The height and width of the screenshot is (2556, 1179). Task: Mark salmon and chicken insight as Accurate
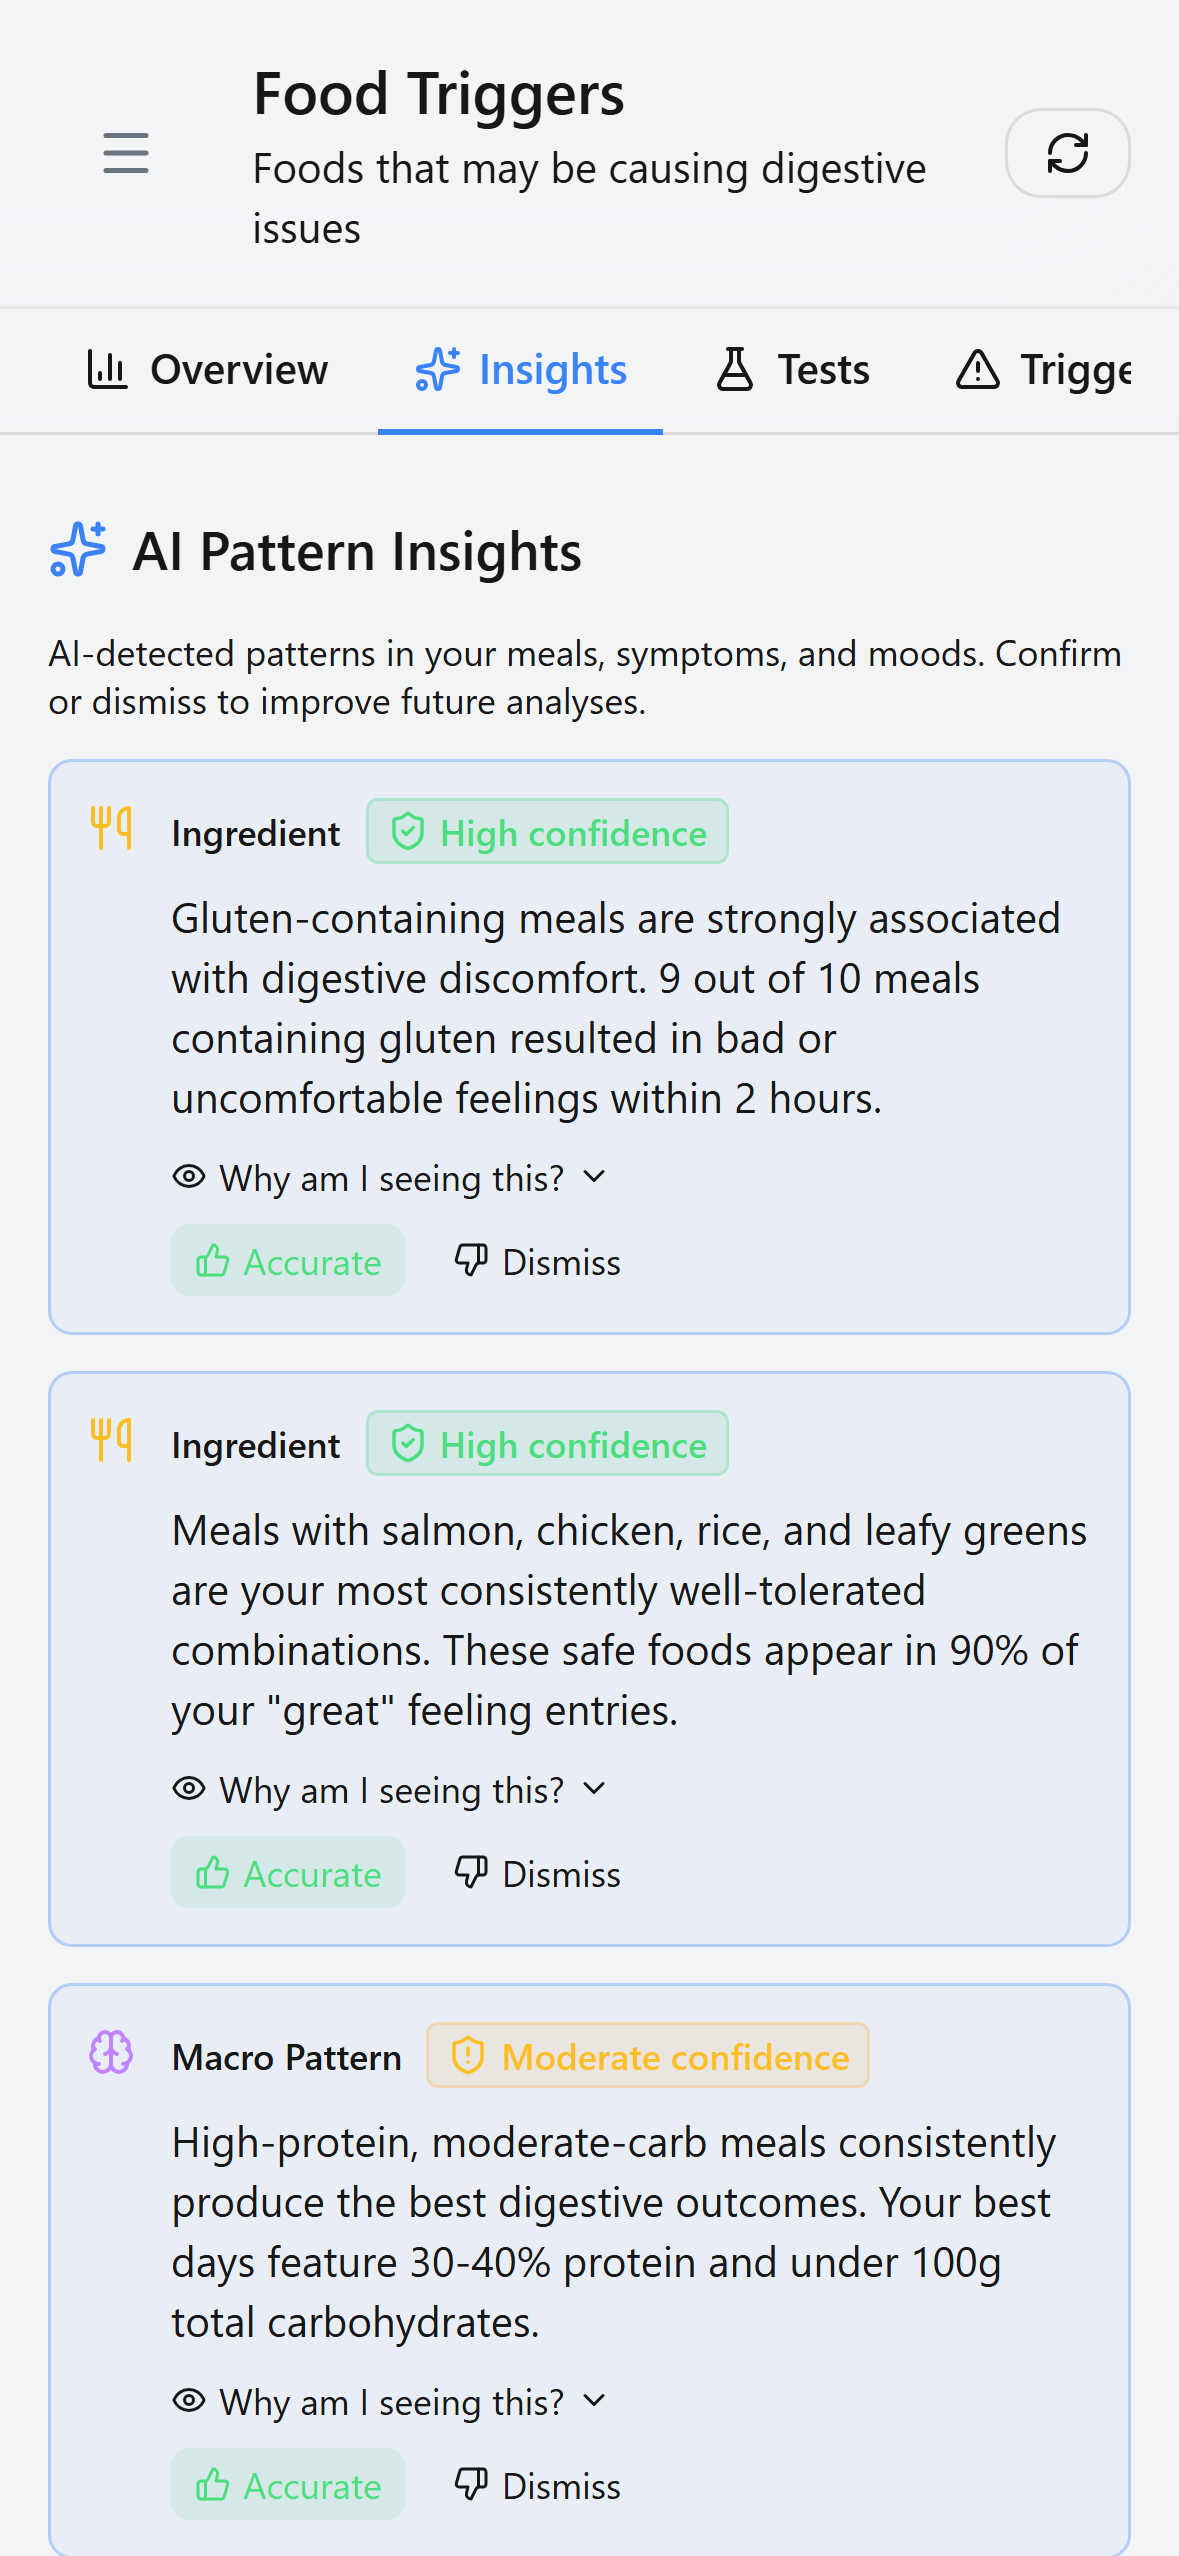coord(288,1873)
